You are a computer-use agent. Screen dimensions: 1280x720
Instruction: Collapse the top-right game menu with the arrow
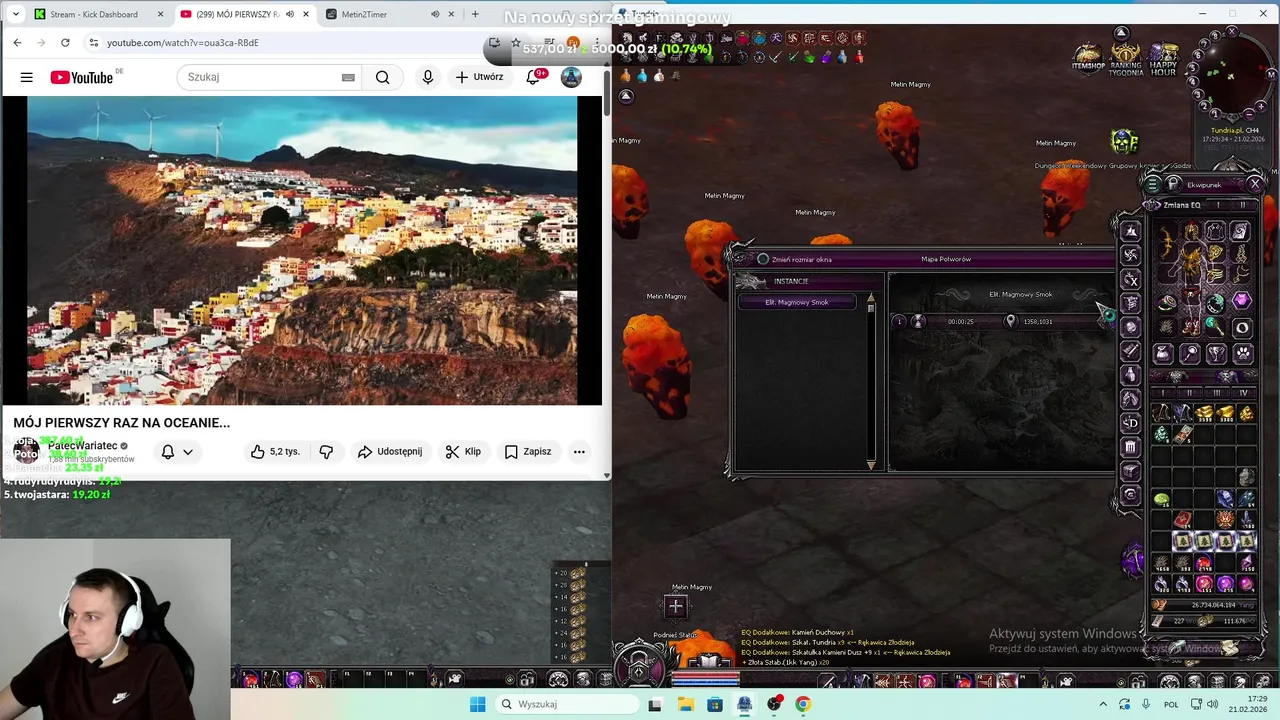[1121, 33]
